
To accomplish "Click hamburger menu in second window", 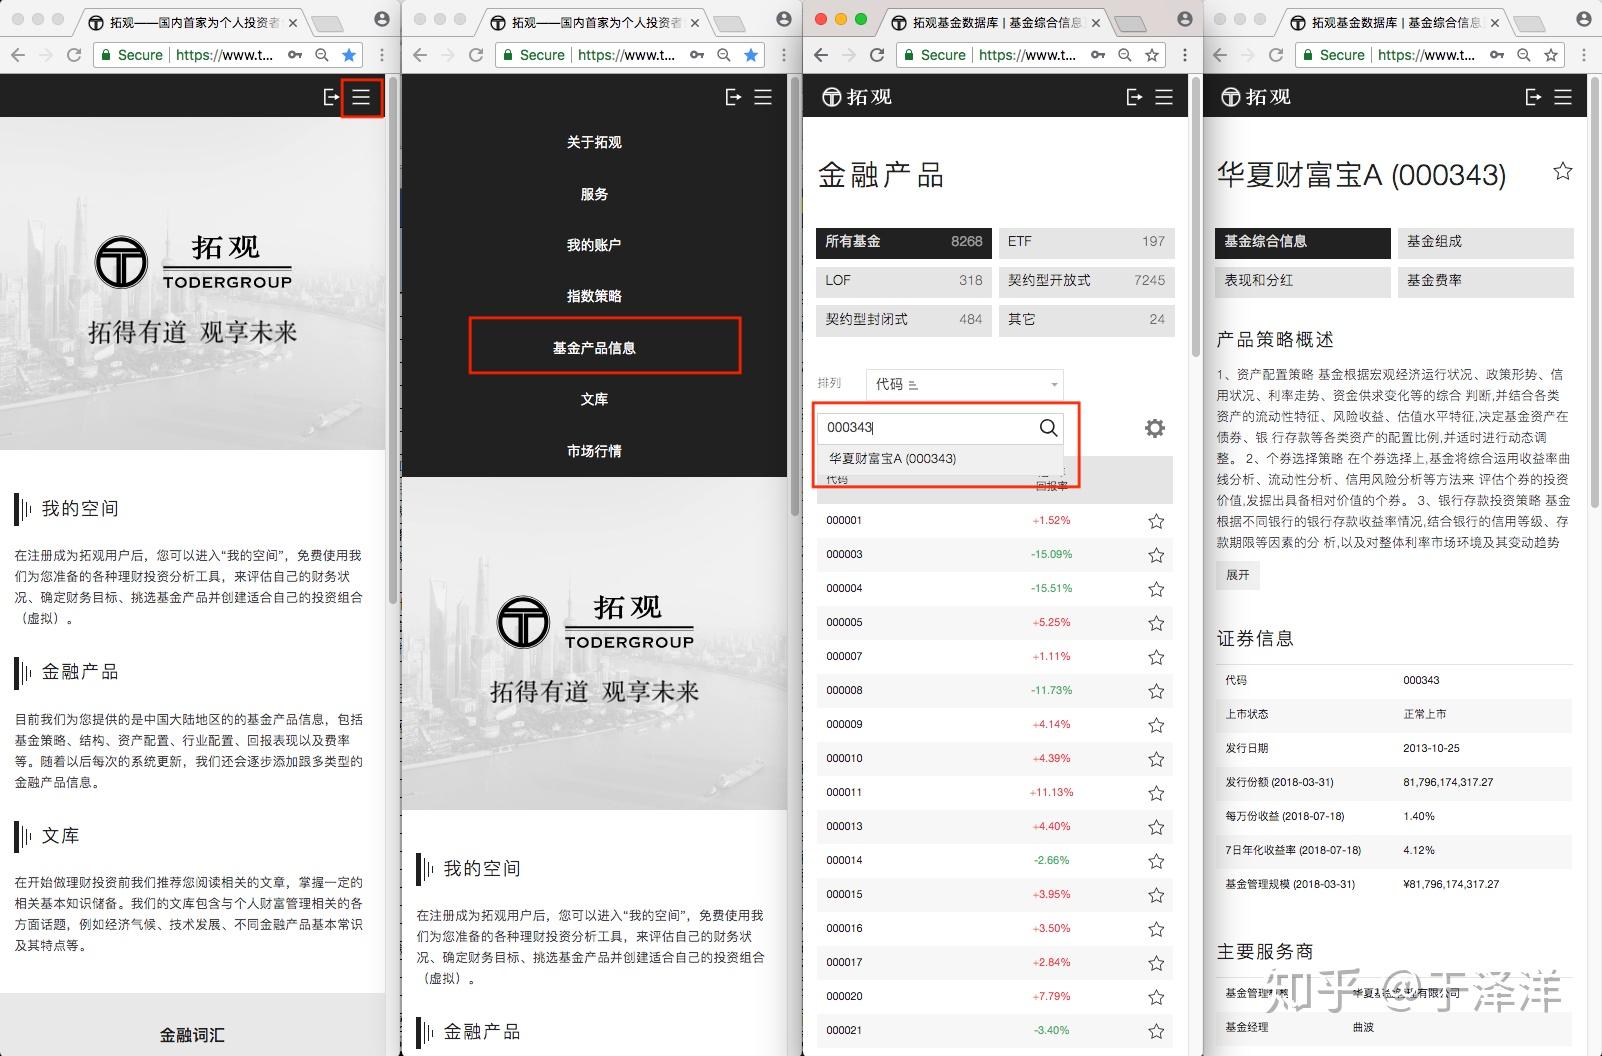I will click(763, 97).
